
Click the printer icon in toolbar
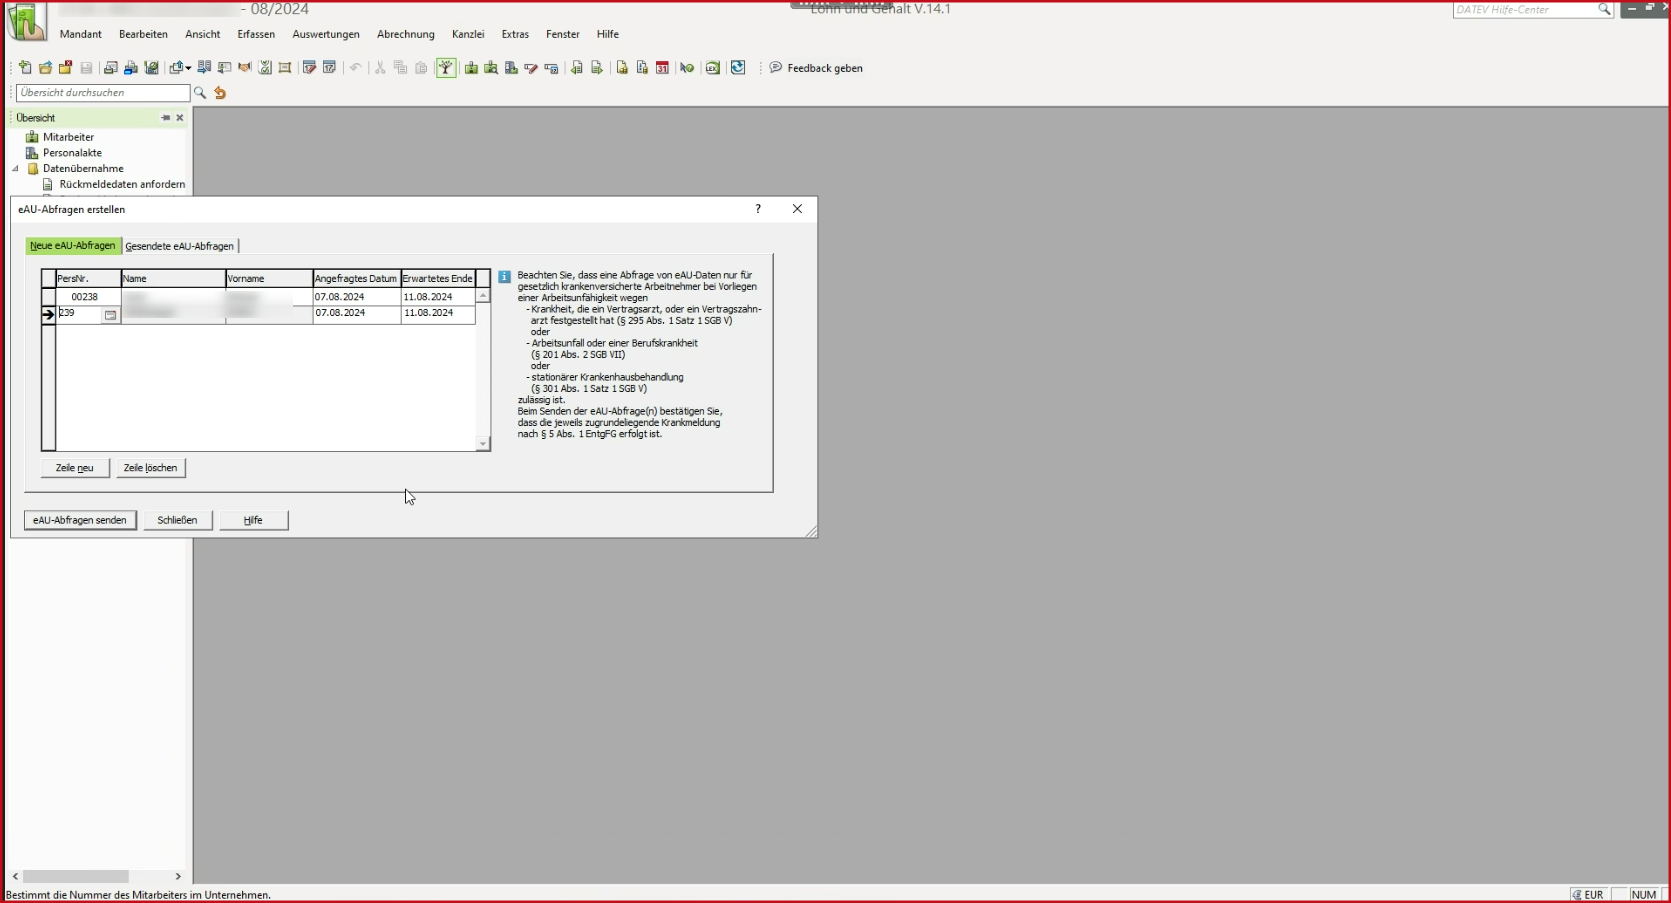110,68
